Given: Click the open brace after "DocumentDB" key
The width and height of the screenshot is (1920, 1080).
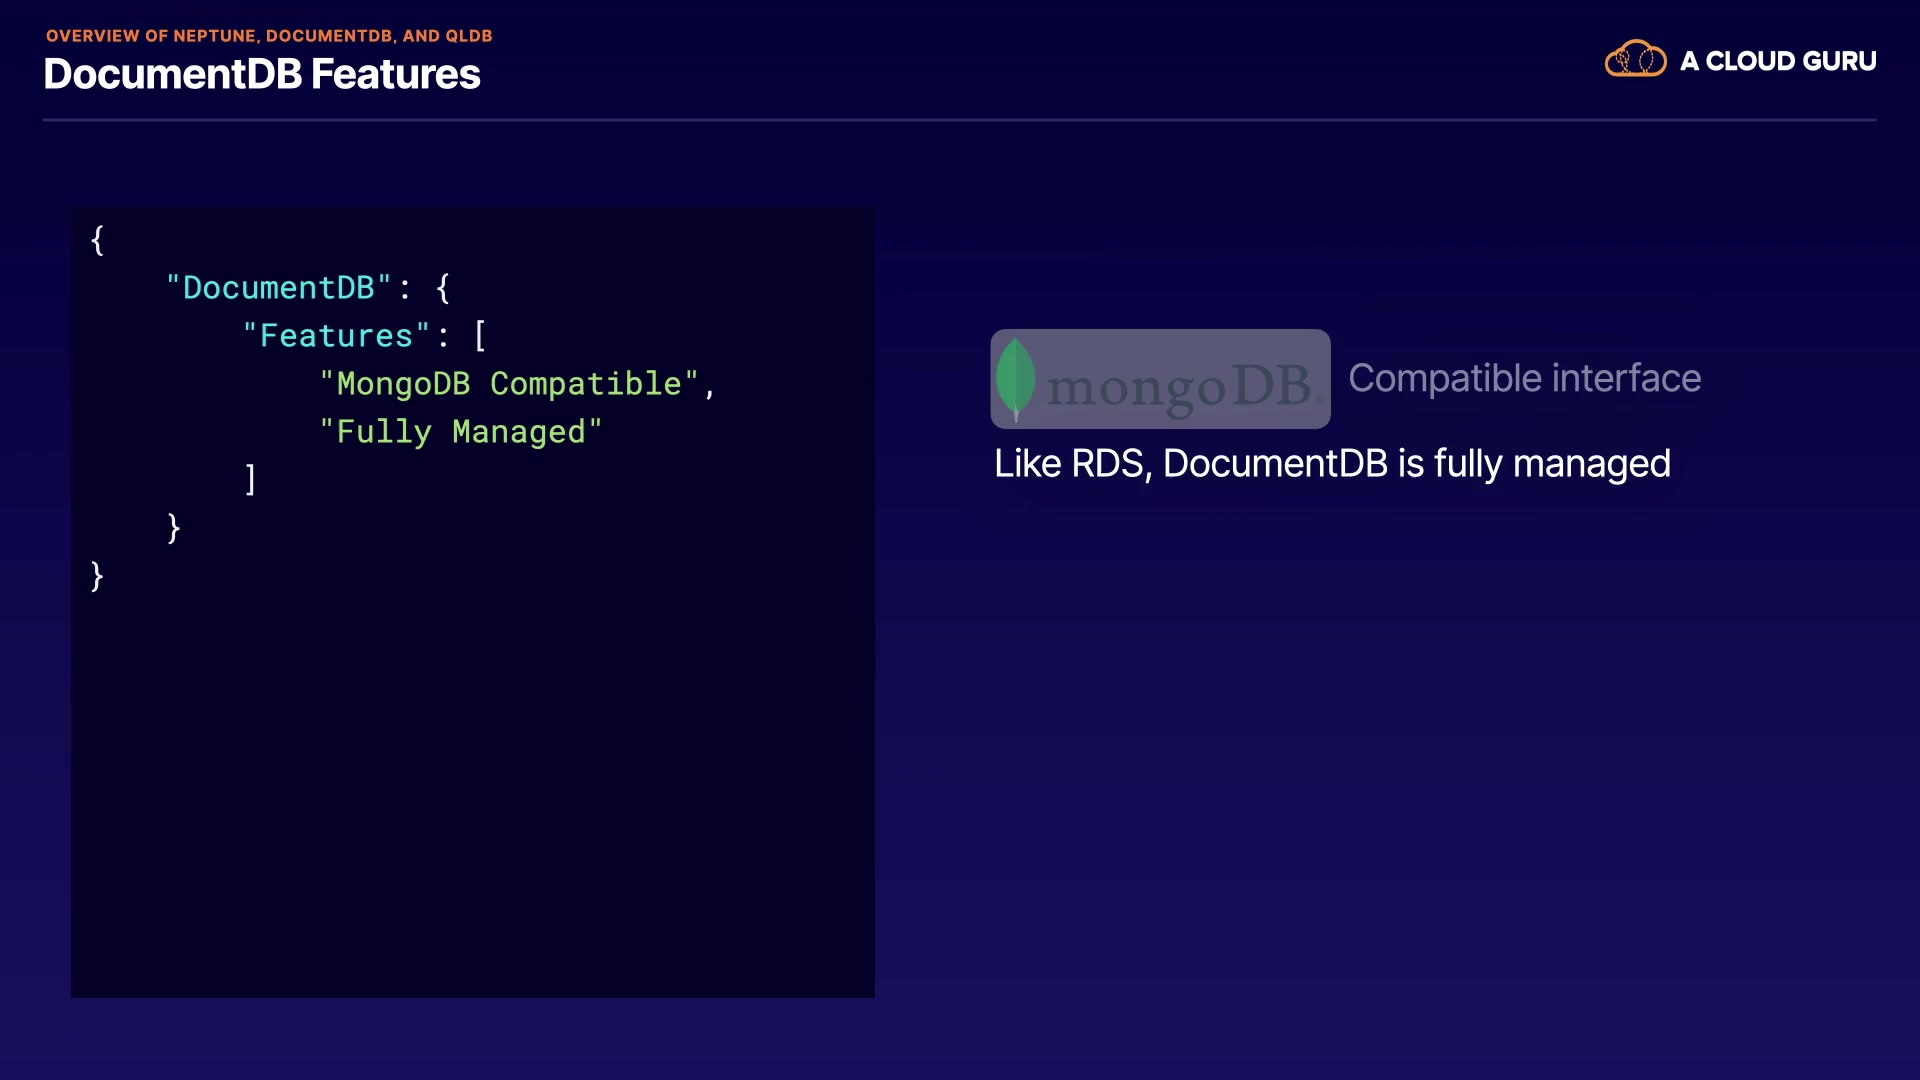Looking at the screenshot, I should pyautogui.click(x=443, y=288).
